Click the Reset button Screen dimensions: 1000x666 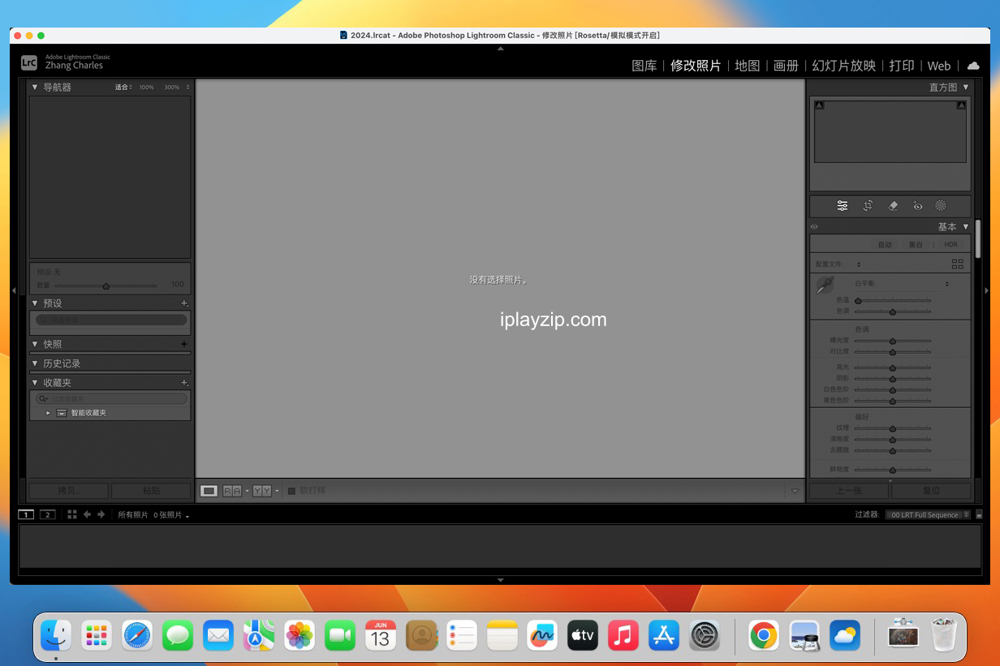click(931, 491)
